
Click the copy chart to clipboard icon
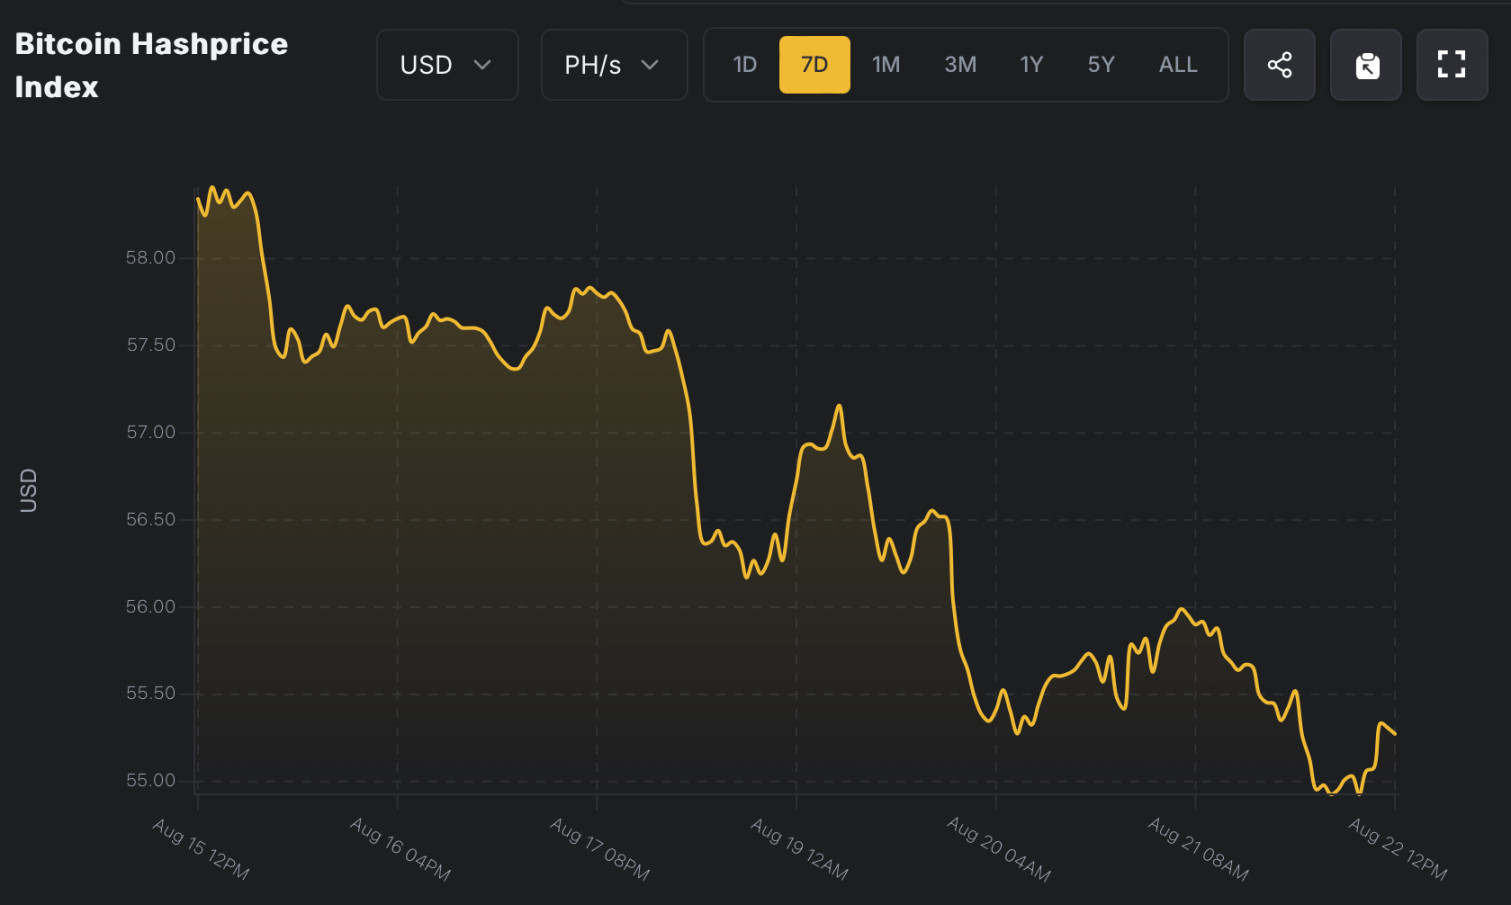coord(1366,65)
